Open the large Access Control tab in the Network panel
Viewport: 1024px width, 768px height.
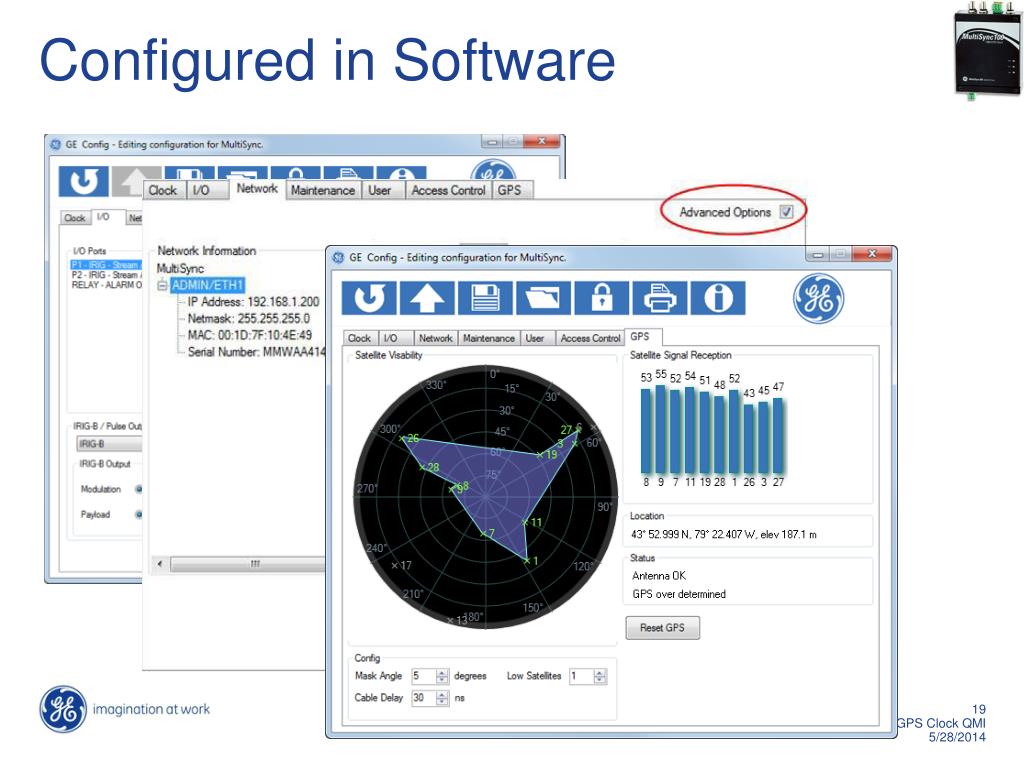pyautogui.click(x=449, y=190)
